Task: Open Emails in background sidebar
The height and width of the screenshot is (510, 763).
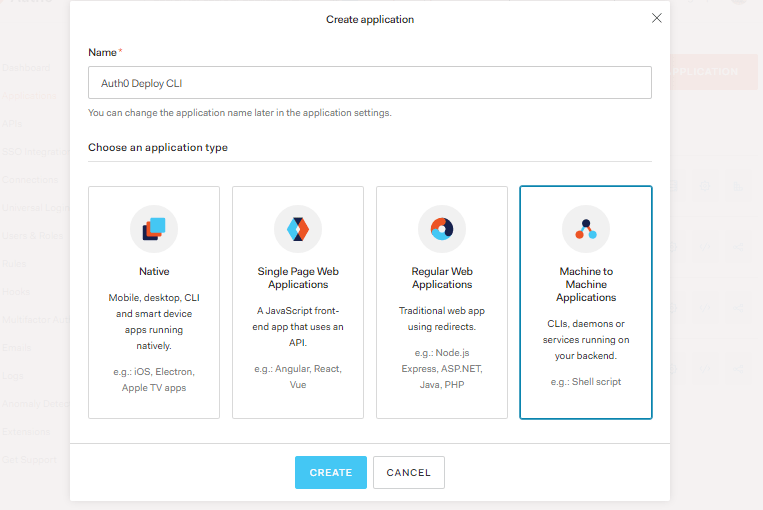Action: (x=17, y=348)
